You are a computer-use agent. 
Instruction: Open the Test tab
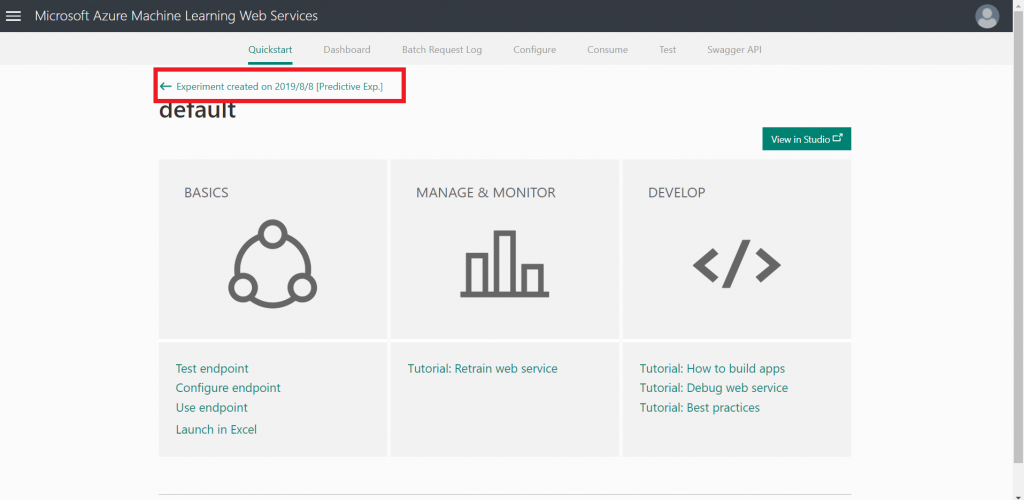click(667, 50)
